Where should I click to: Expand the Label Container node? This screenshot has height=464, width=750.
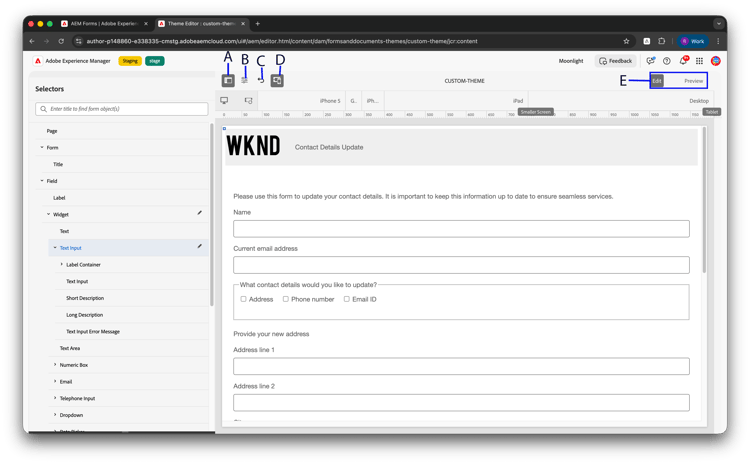coord(62,265)
